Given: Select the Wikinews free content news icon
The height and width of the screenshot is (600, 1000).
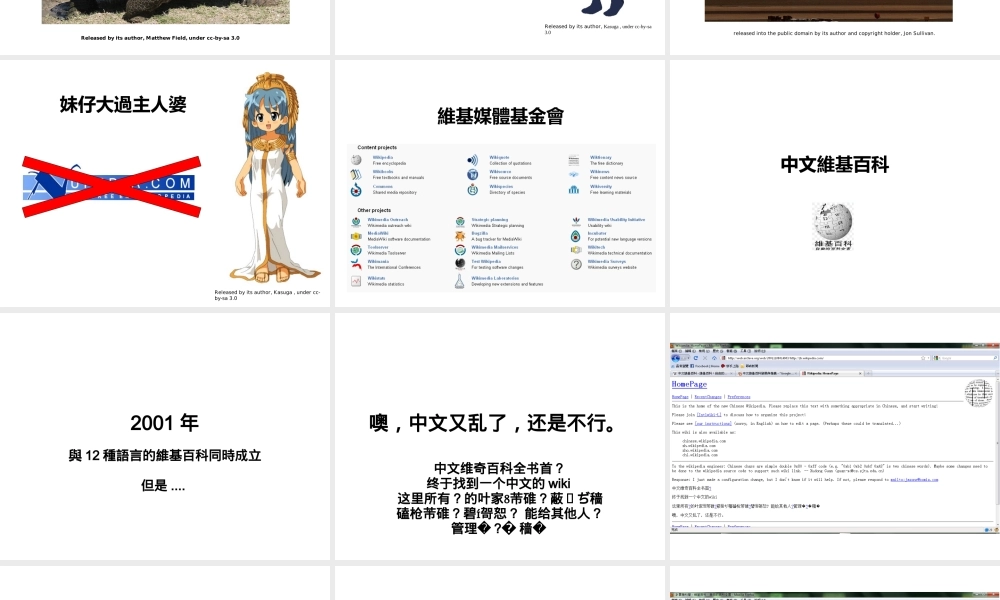Looking at the screenshot, I should 573,174.
